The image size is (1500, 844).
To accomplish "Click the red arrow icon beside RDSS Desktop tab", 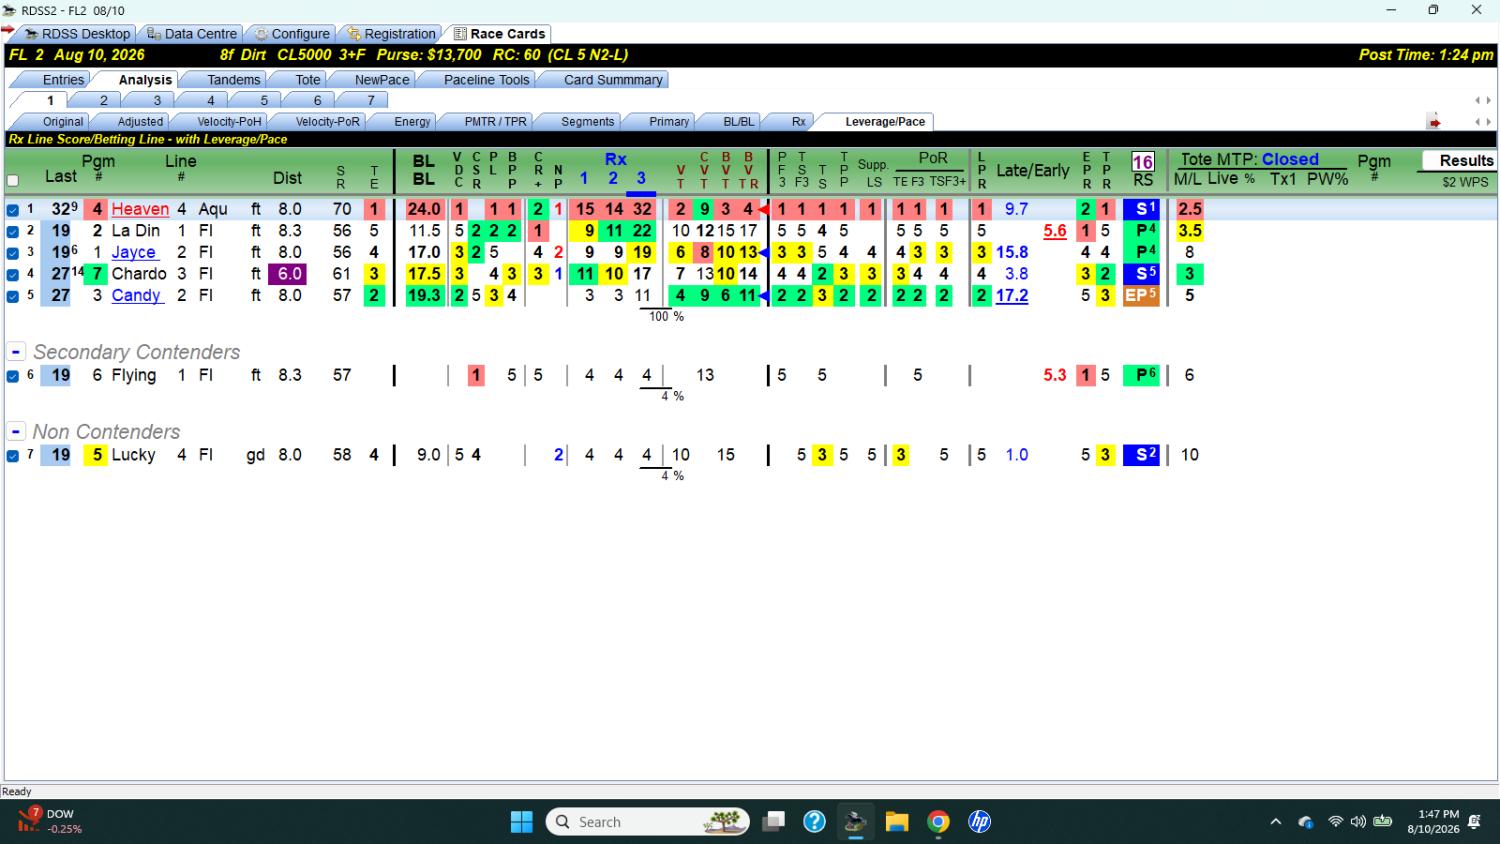I will pos(8,30).
